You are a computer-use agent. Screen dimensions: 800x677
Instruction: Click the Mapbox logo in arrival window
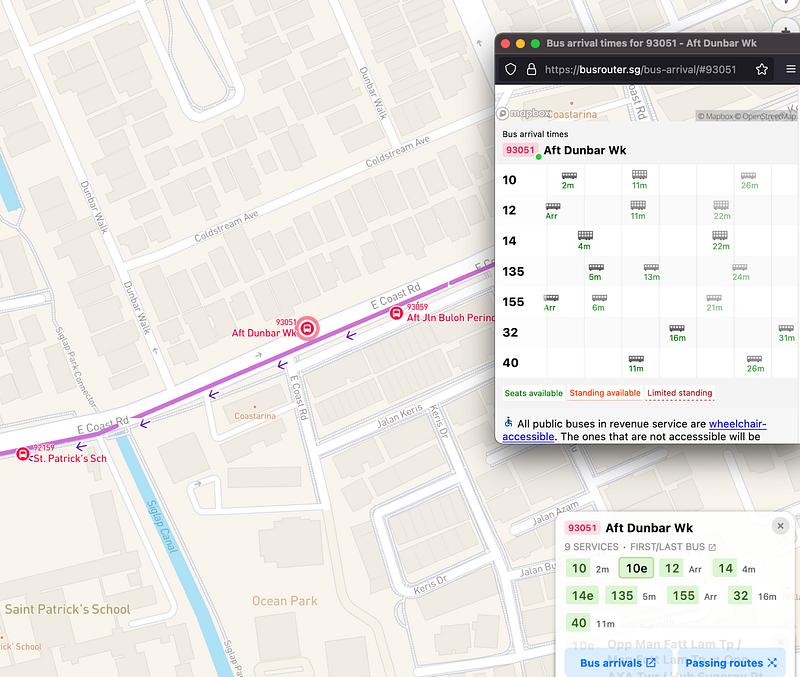524,113
